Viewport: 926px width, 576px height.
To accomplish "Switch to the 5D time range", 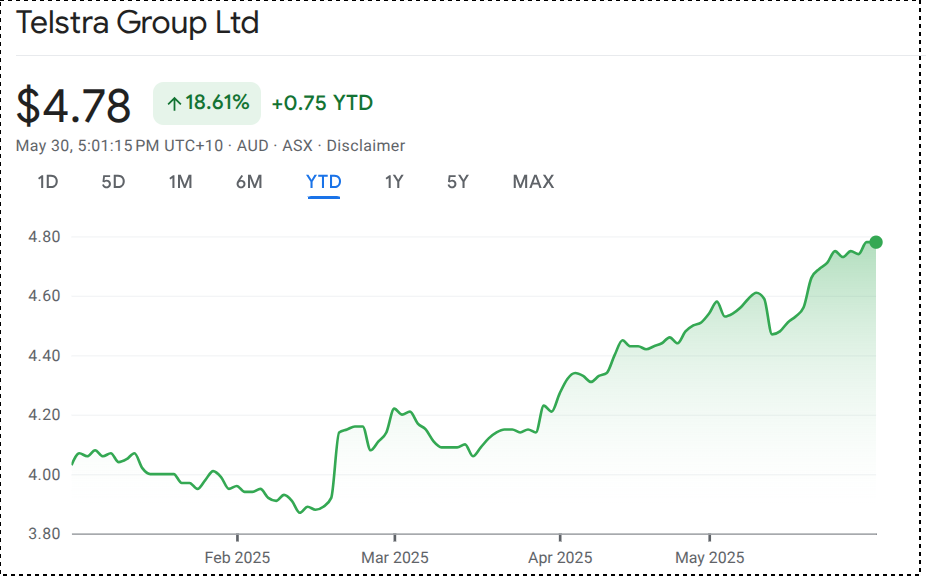I will [x=113, y=182].
